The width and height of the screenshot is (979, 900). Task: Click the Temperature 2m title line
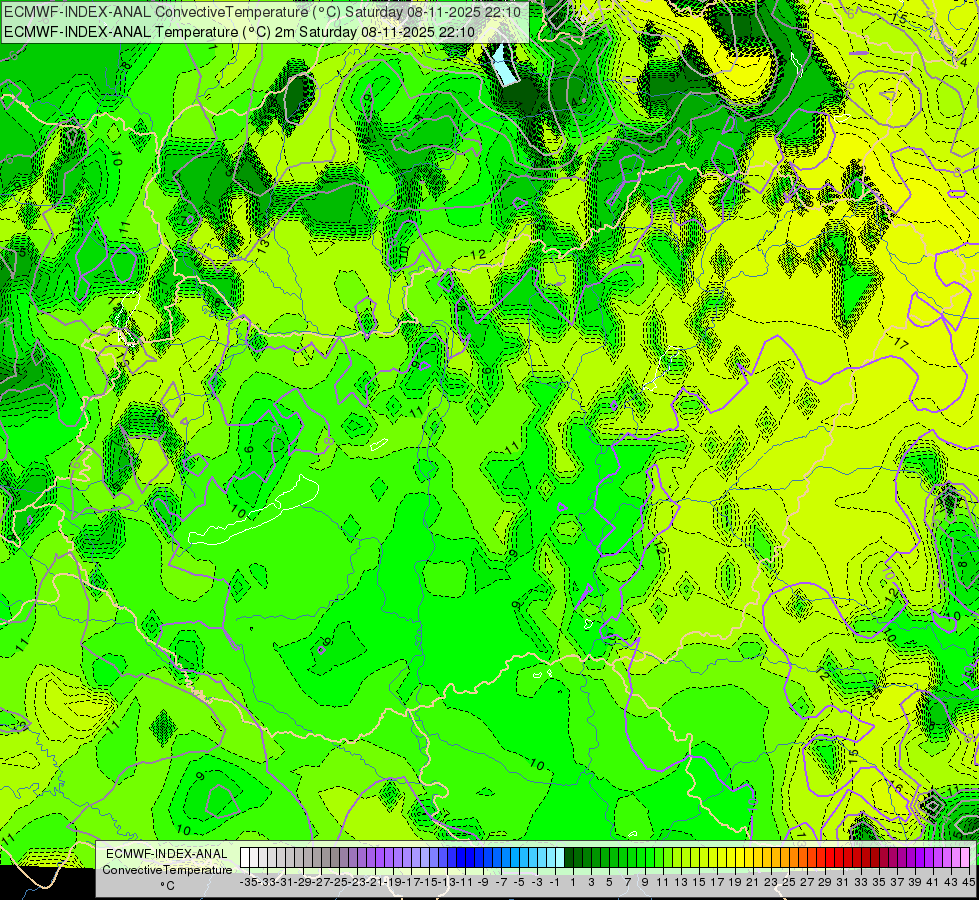(239, 32)
